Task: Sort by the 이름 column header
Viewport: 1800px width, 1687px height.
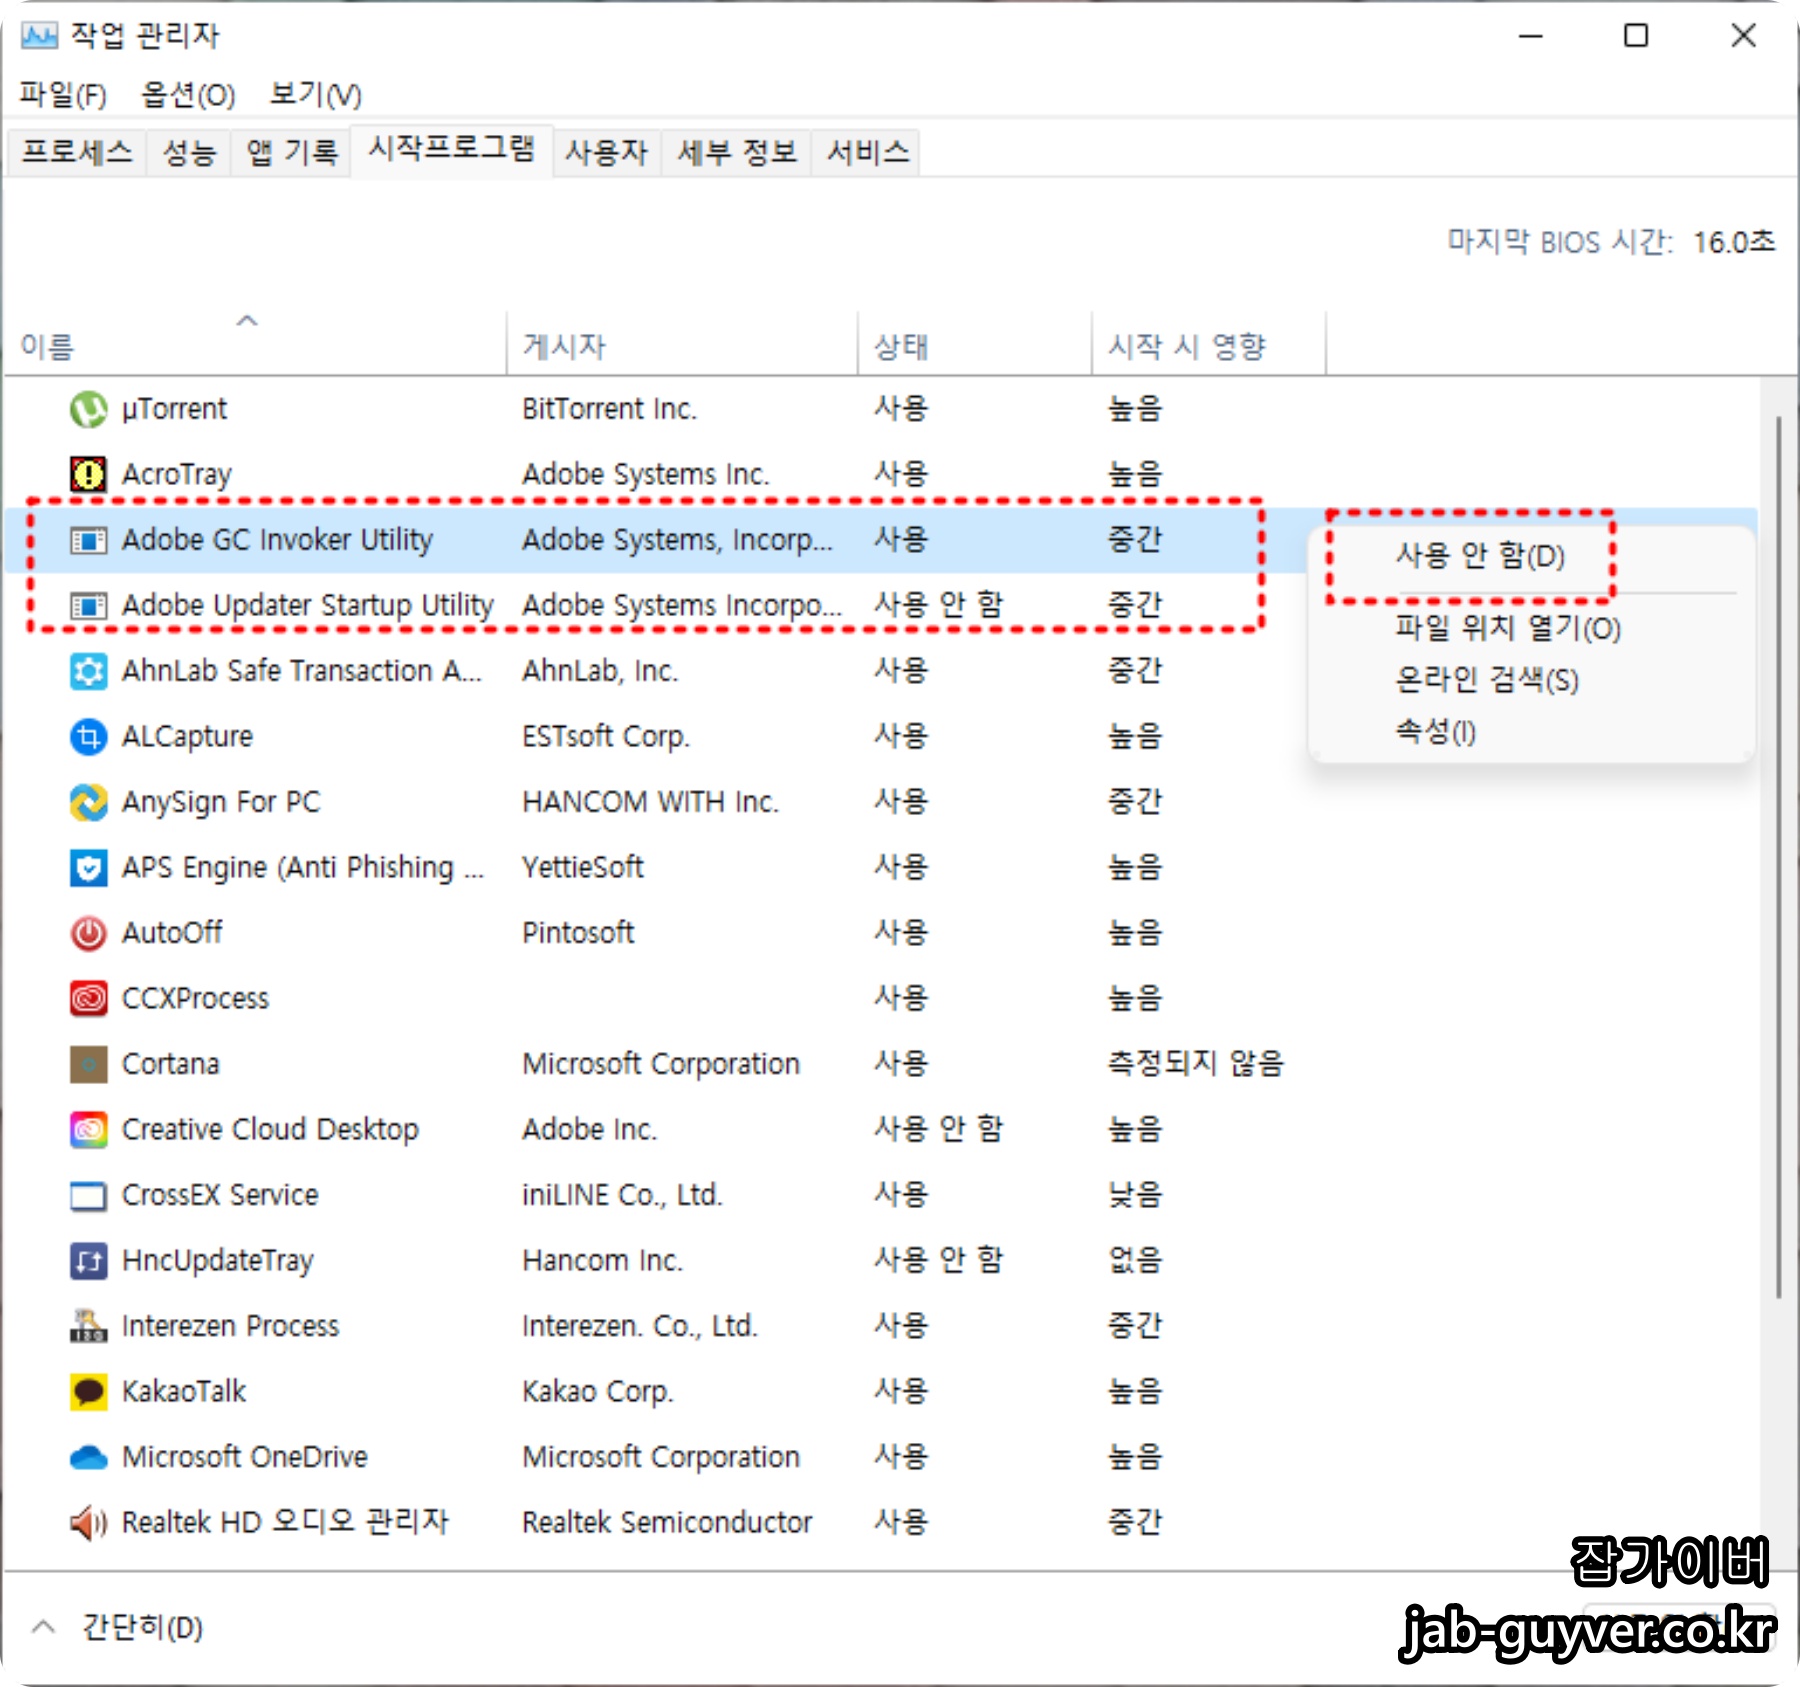Action: (x=255, y=345)
